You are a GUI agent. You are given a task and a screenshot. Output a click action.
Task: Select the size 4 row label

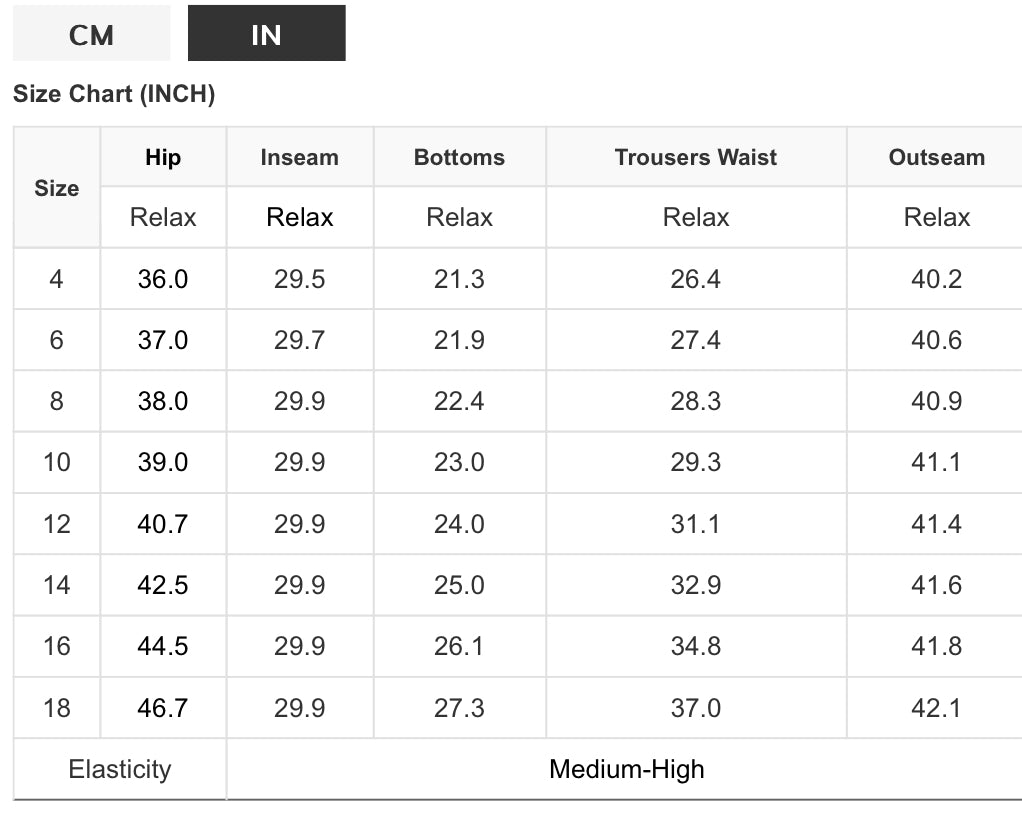pyautogui.click(x=56, y=279)
